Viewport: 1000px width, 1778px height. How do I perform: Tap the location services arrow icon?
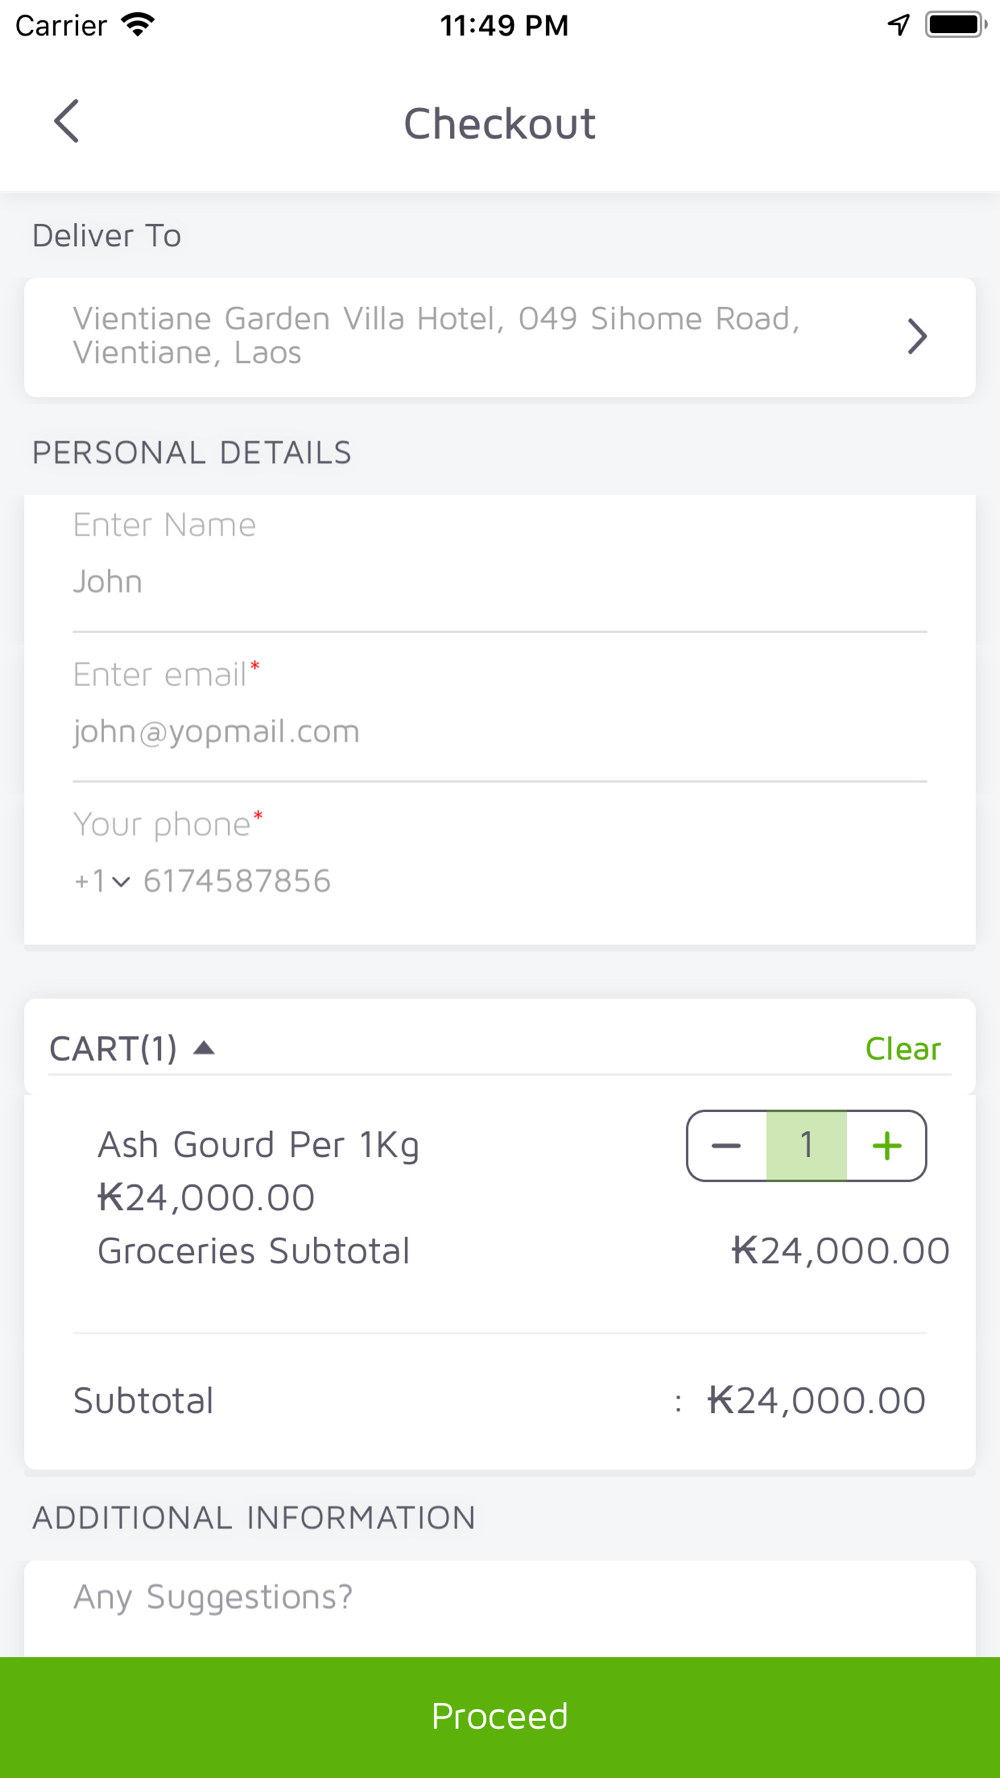[x=898, y=24]
